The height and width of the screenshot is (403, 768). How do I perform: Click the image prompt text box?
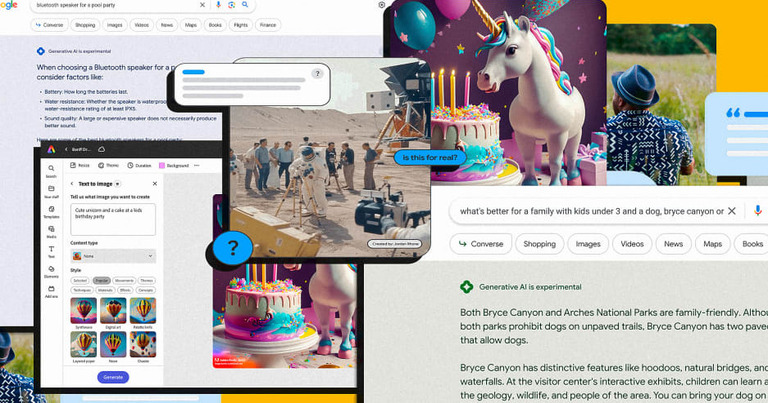[113, 219]
